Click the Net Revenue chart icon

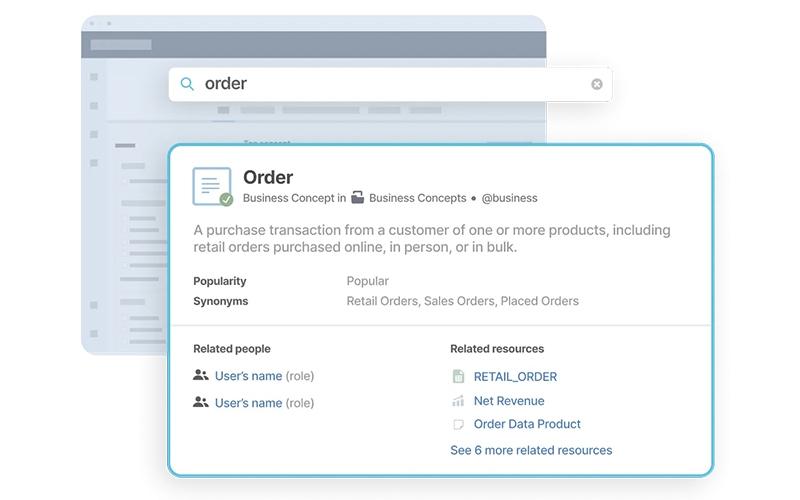[458, 401]
